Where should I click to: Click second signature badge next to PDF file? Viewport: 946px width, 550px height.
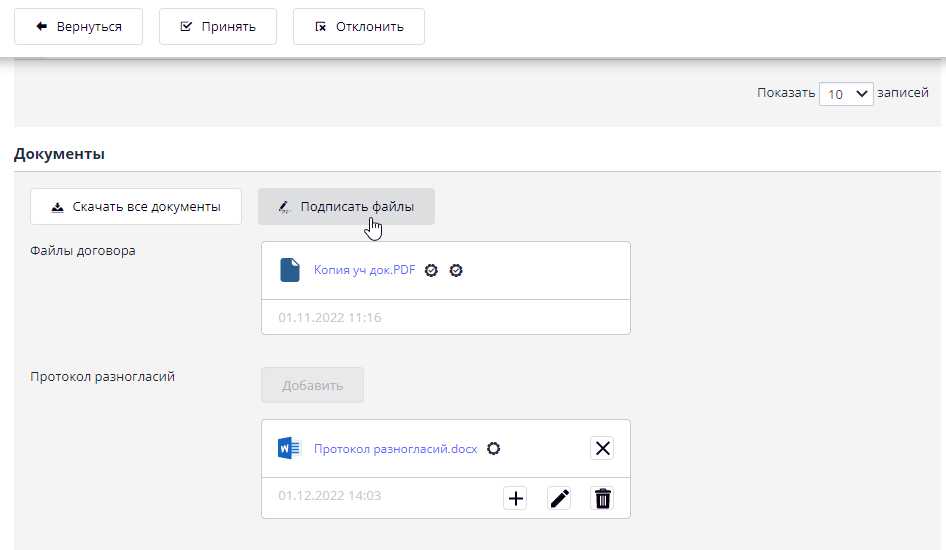[x=456, y=270]
